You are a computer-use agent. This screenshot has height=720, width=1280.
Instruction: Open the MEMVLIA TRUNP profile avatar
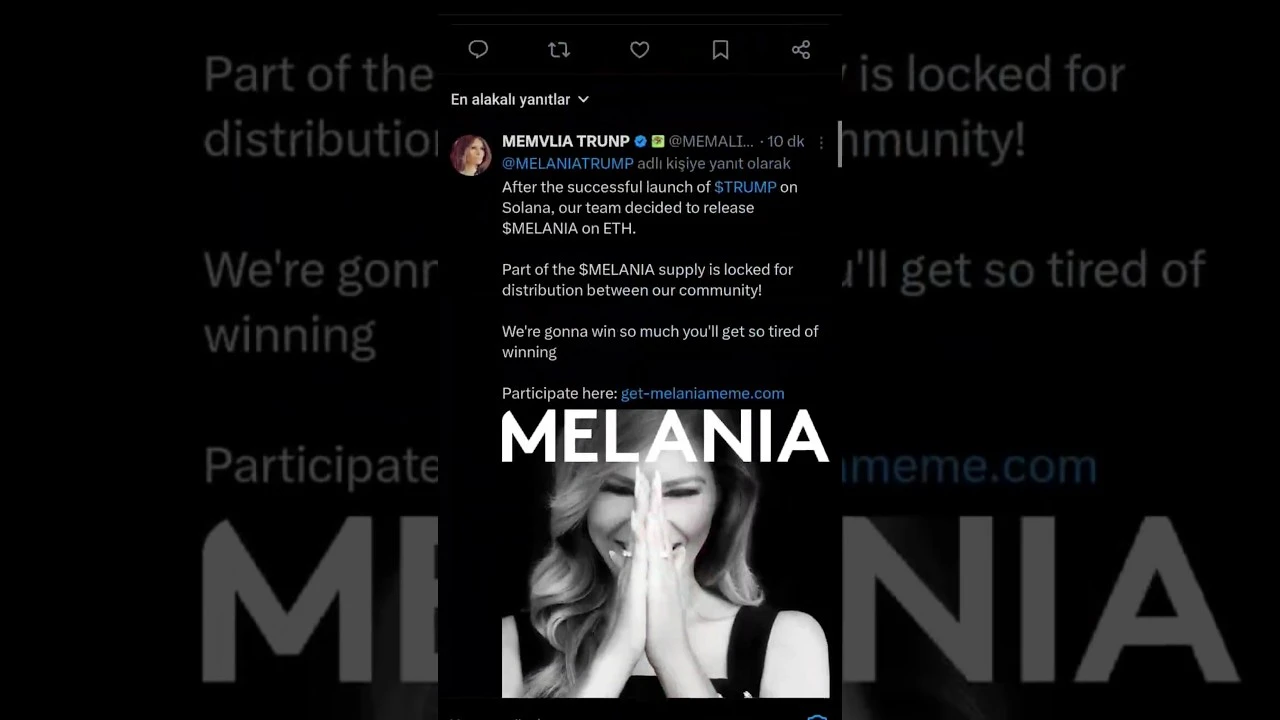471,155
